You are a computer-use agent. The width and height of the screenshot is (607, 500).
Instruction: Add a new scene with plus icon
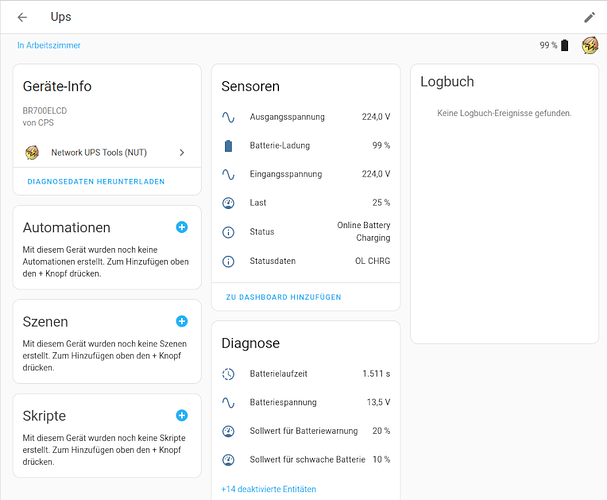click(x=182, y=321)
